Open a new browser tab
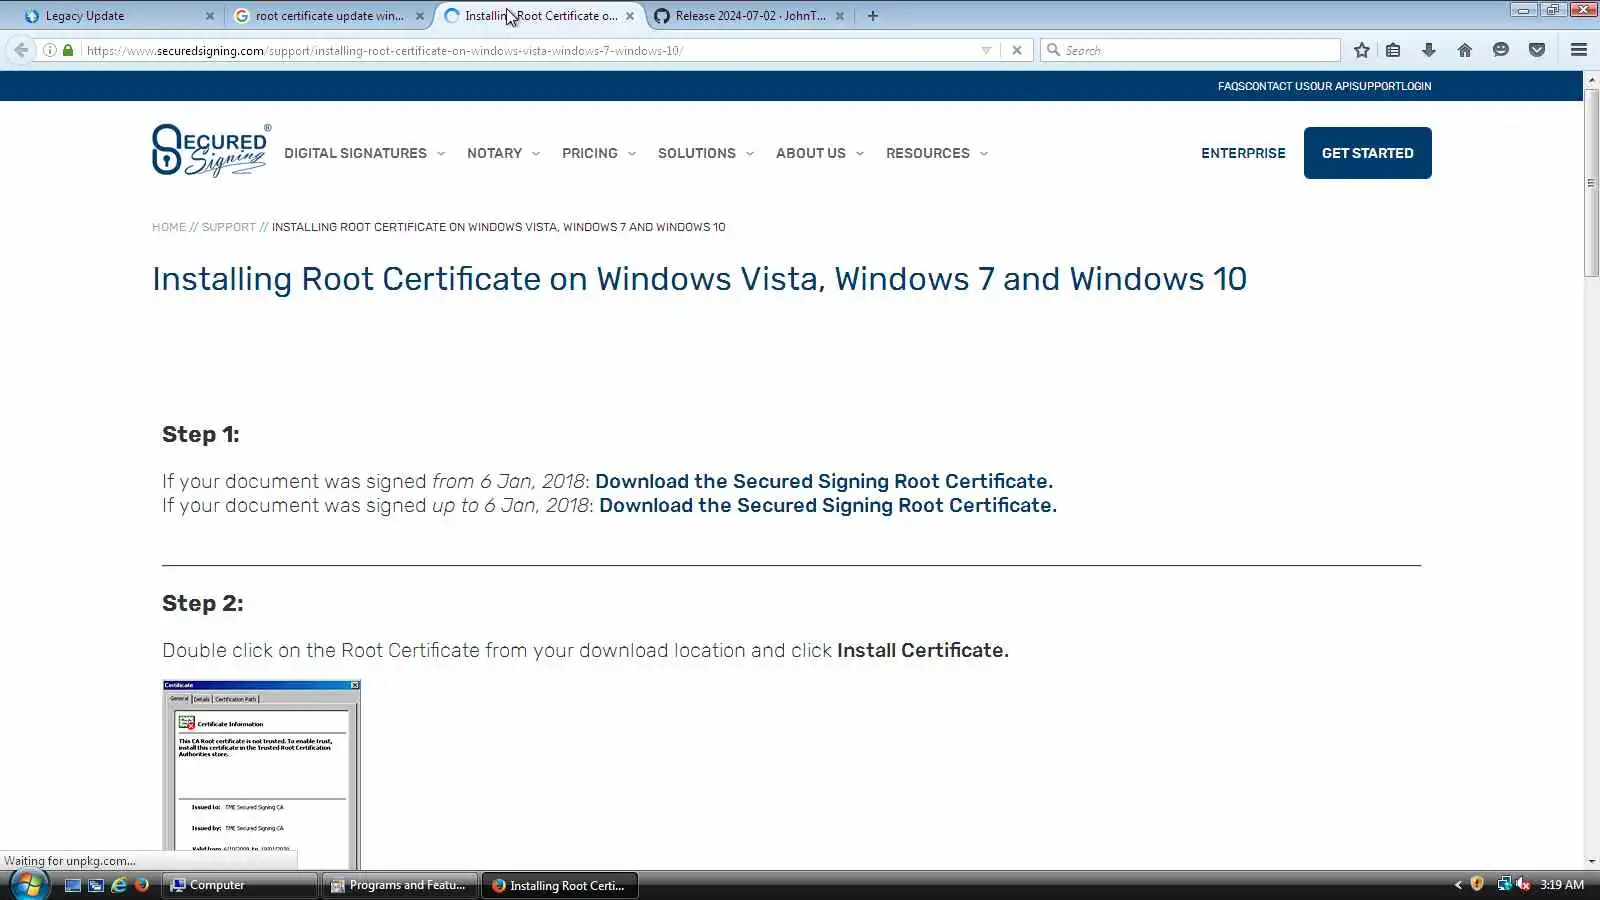The height and width of the screenshot is (900, 1600). point(873,16)
